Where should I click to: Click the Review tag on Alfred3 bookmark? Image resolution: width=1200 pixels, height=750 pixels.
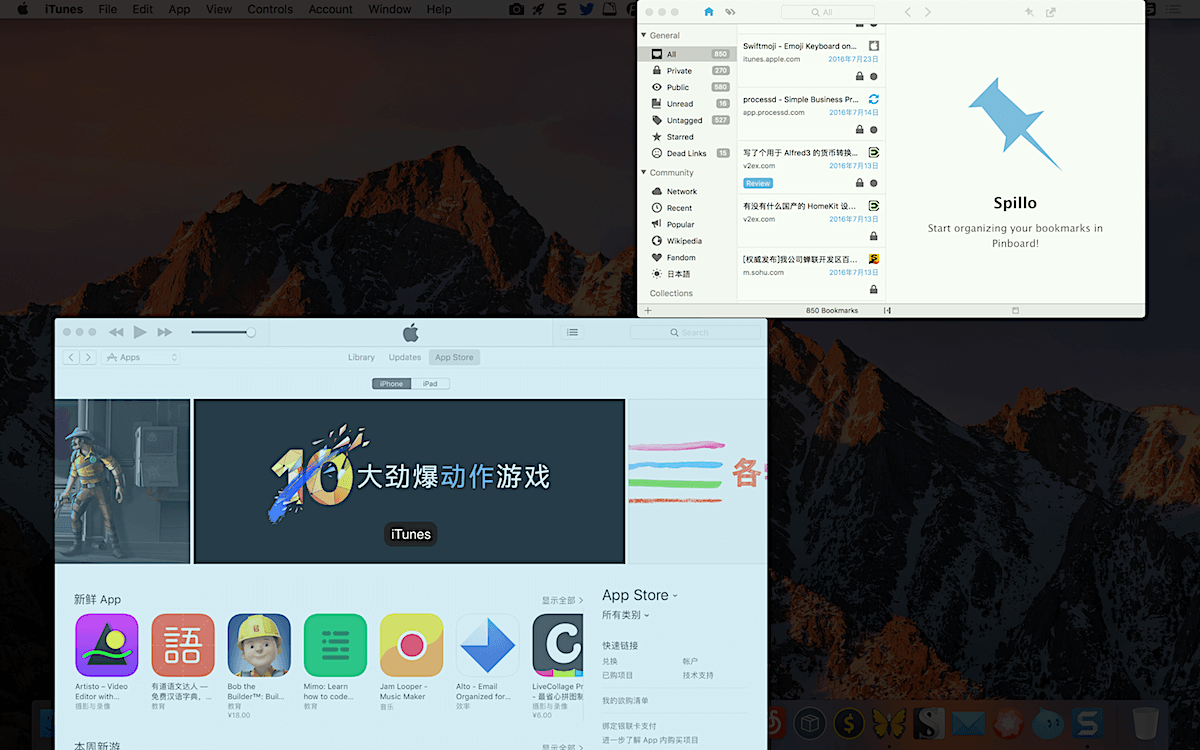pyautogui.click(x=758, y=183)
